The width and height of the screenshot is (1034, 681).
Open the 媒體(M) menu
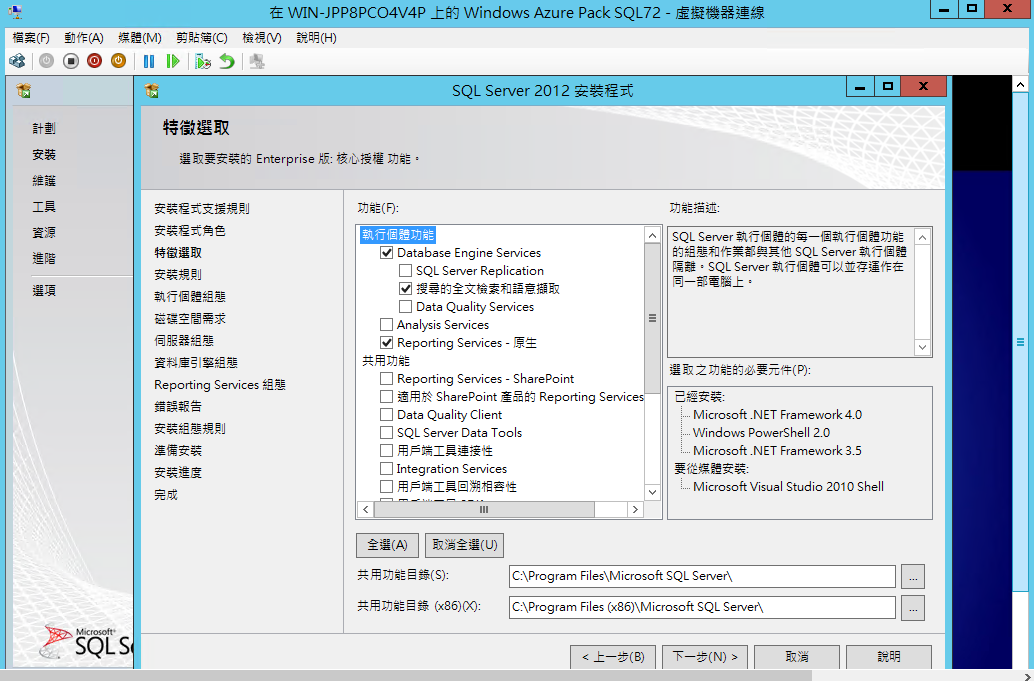[140, 38]
